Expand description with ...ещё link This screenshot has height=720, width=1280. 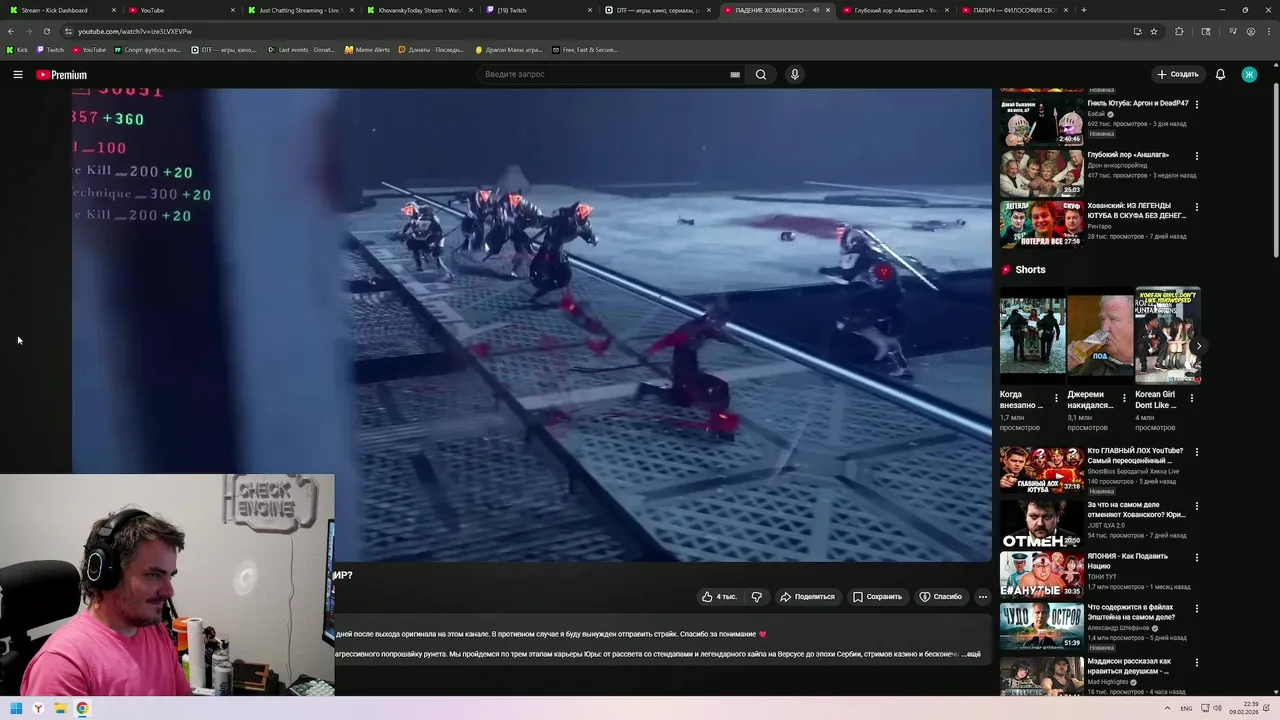coord(973,654)
